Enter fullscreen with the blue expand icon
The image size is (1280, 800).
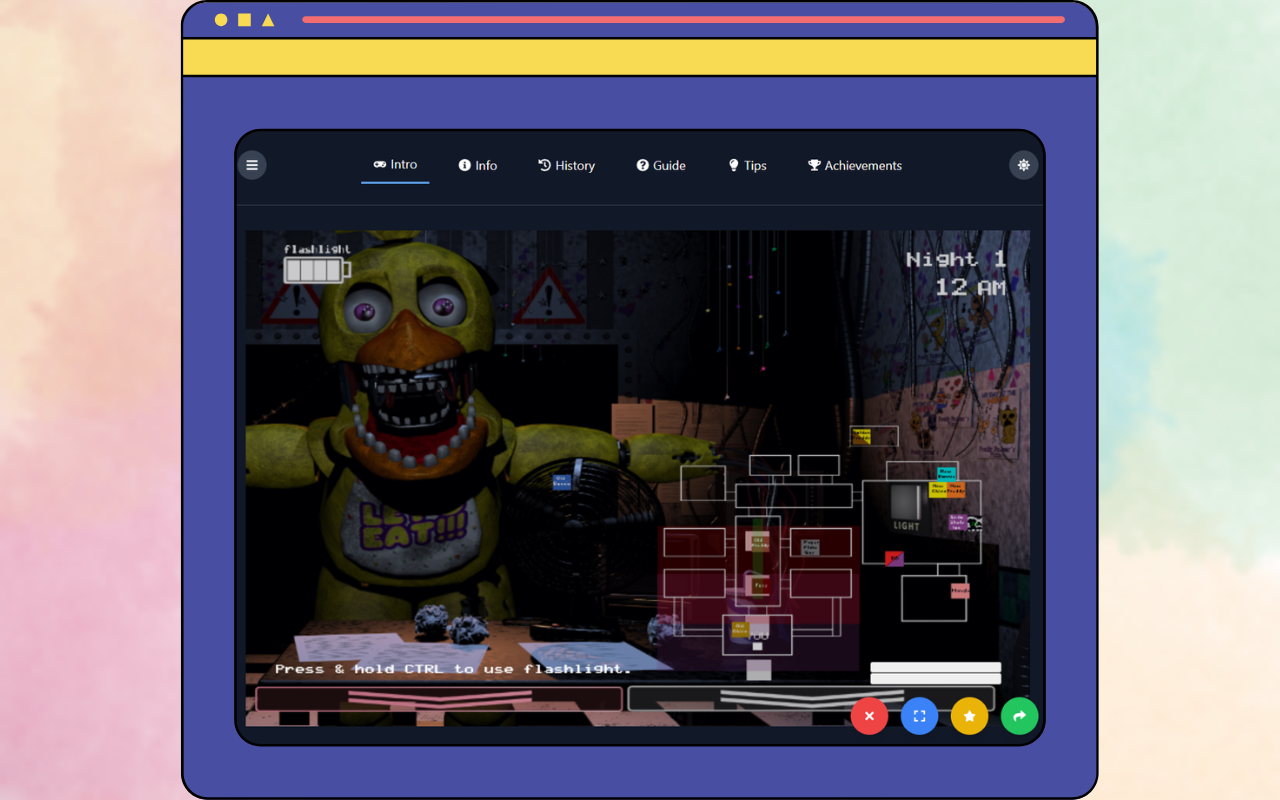[x=919, y=716]
